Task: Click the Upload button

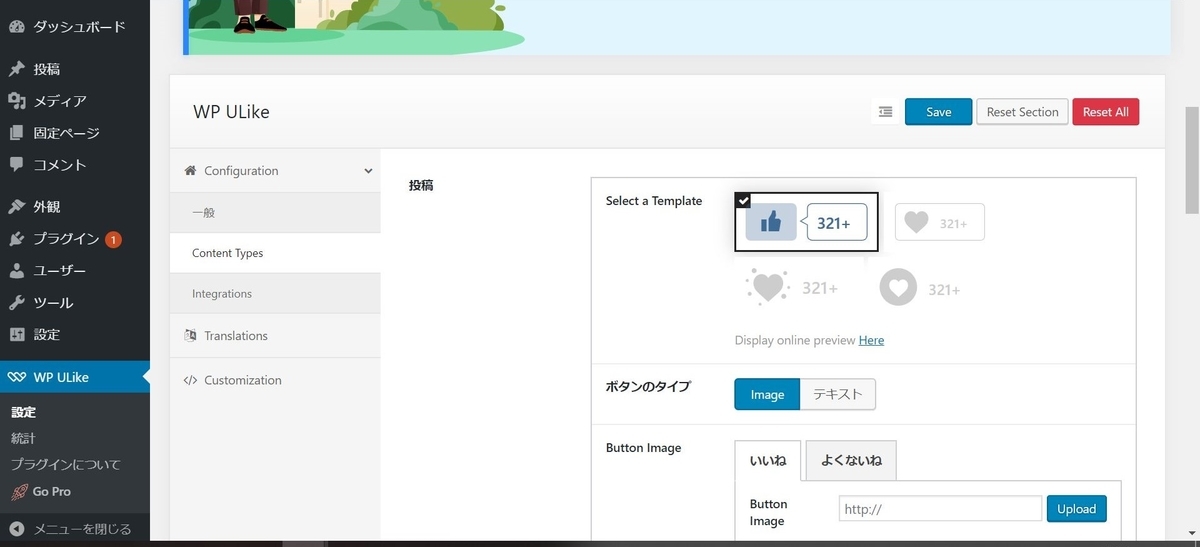Action: click(x=1077, y=509)
